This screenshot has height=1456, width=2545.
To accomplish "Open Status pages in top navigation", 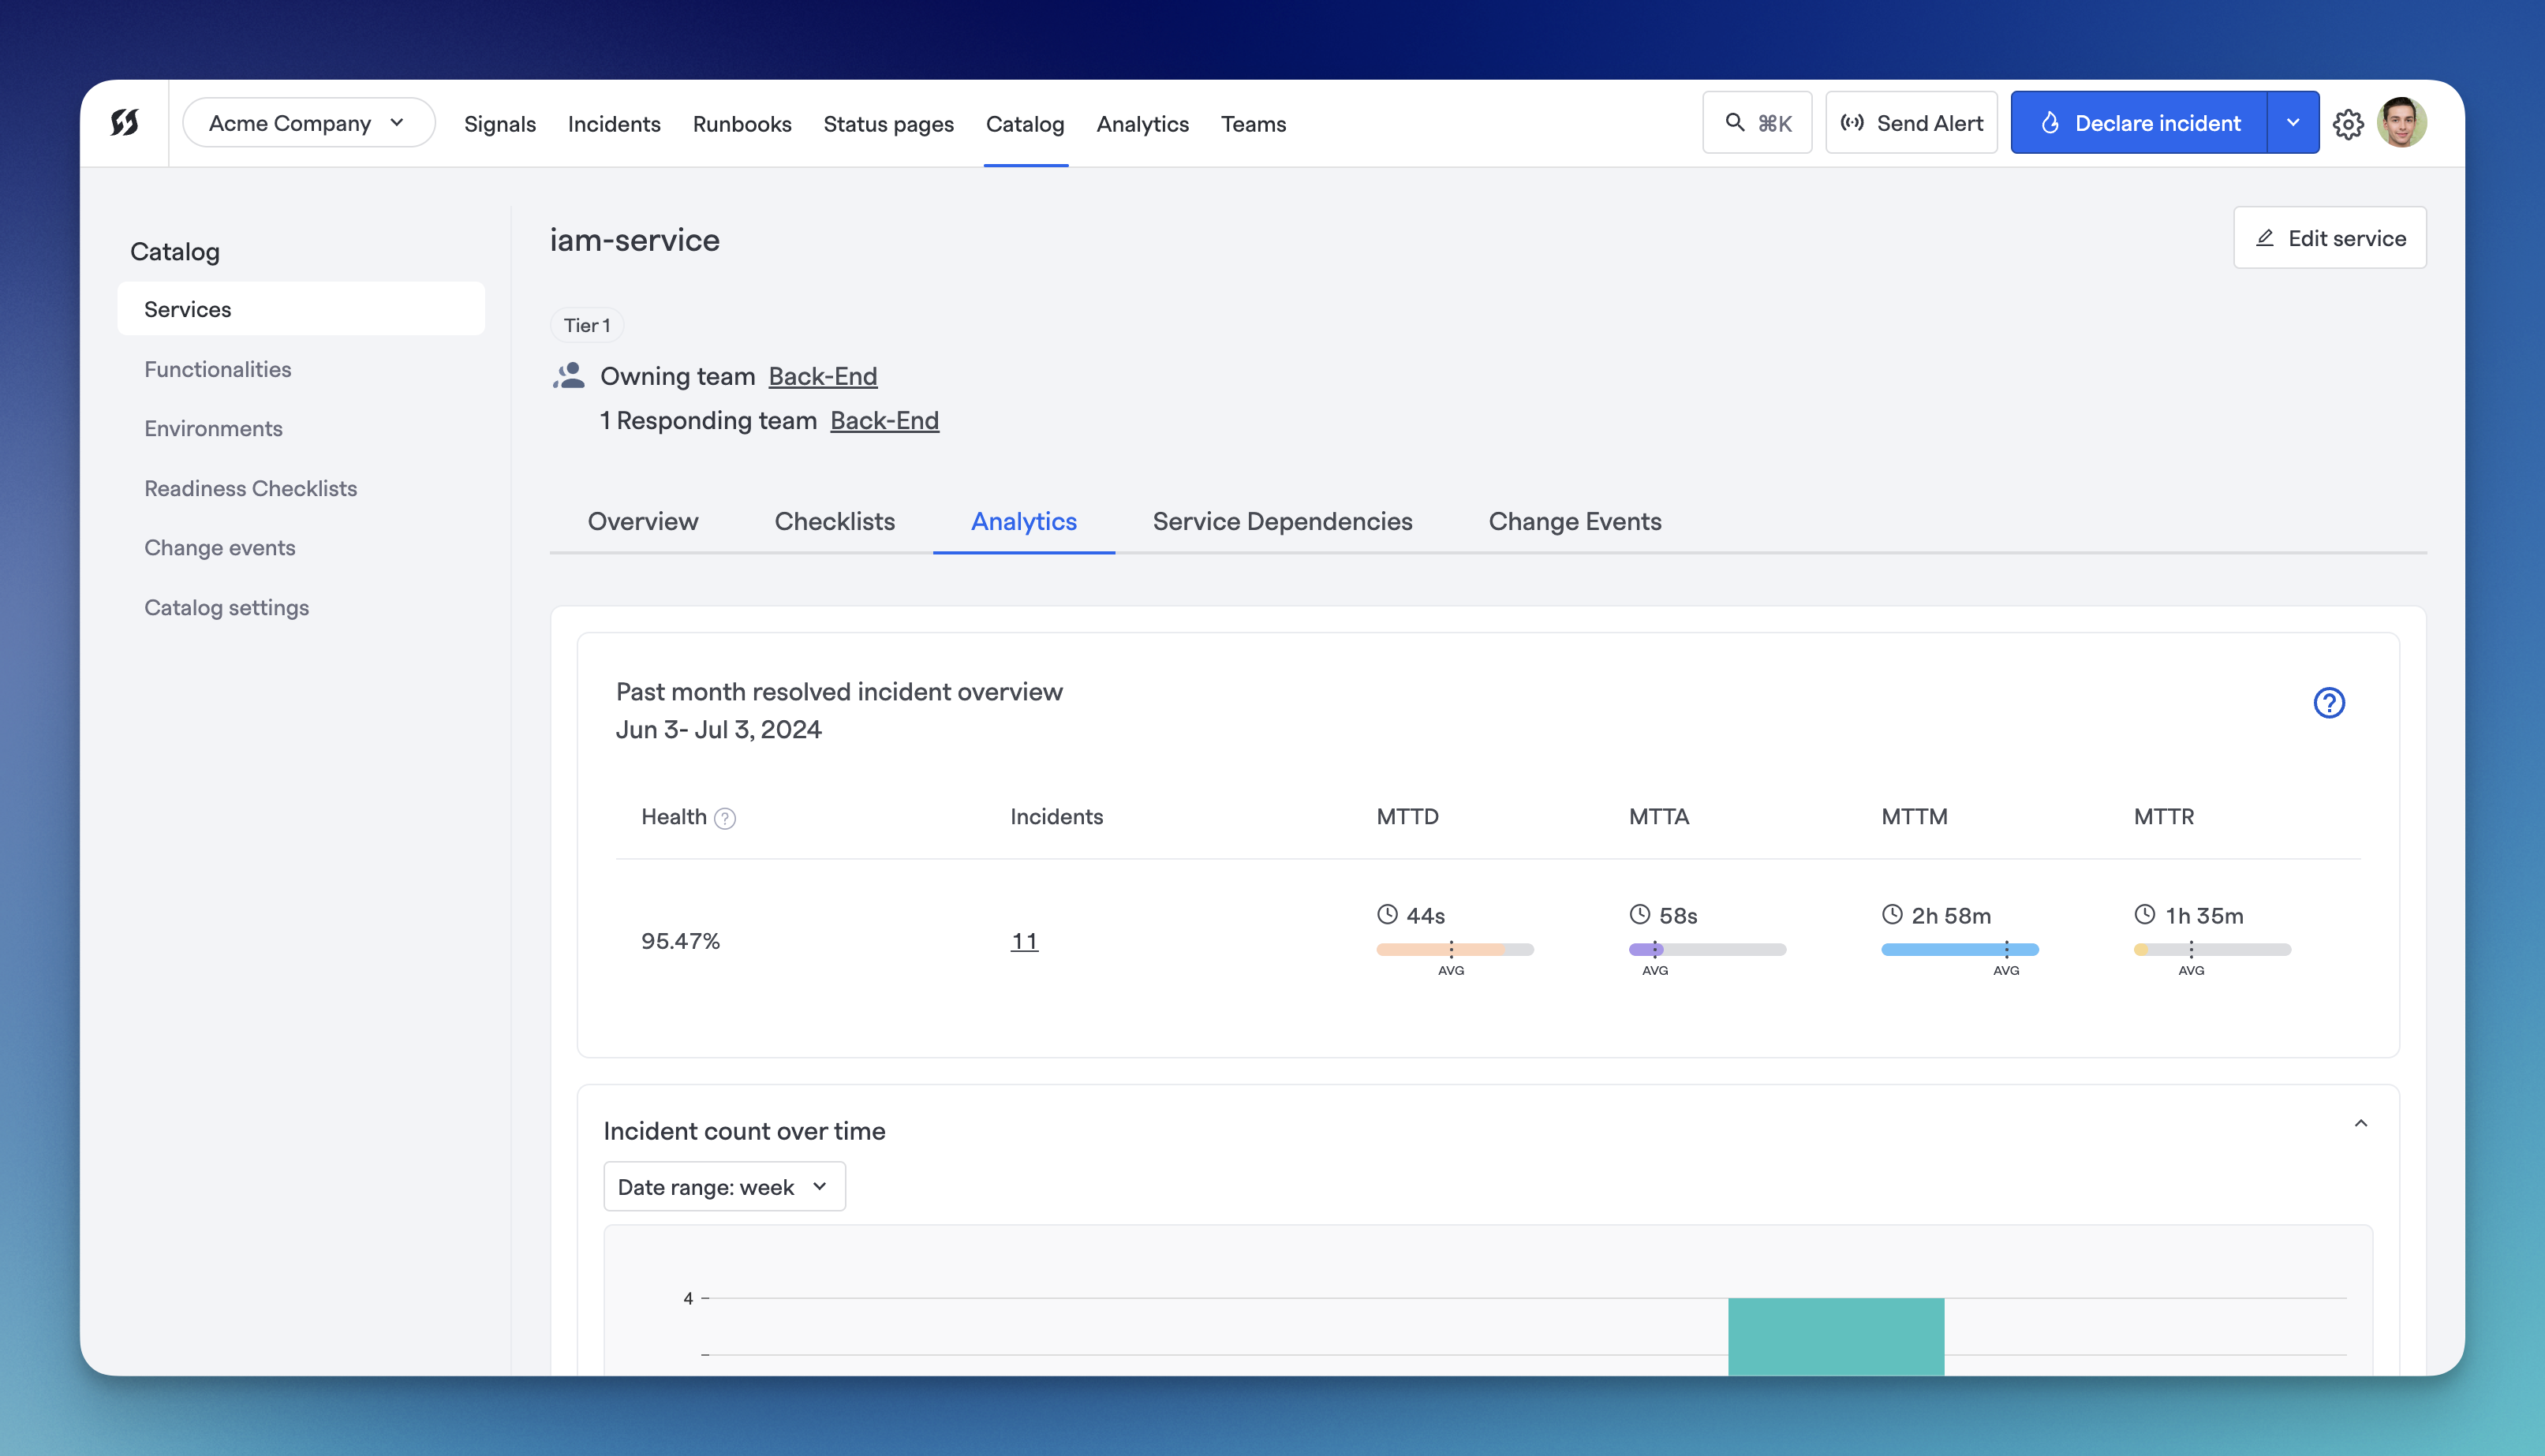I will tap(888, 124).
